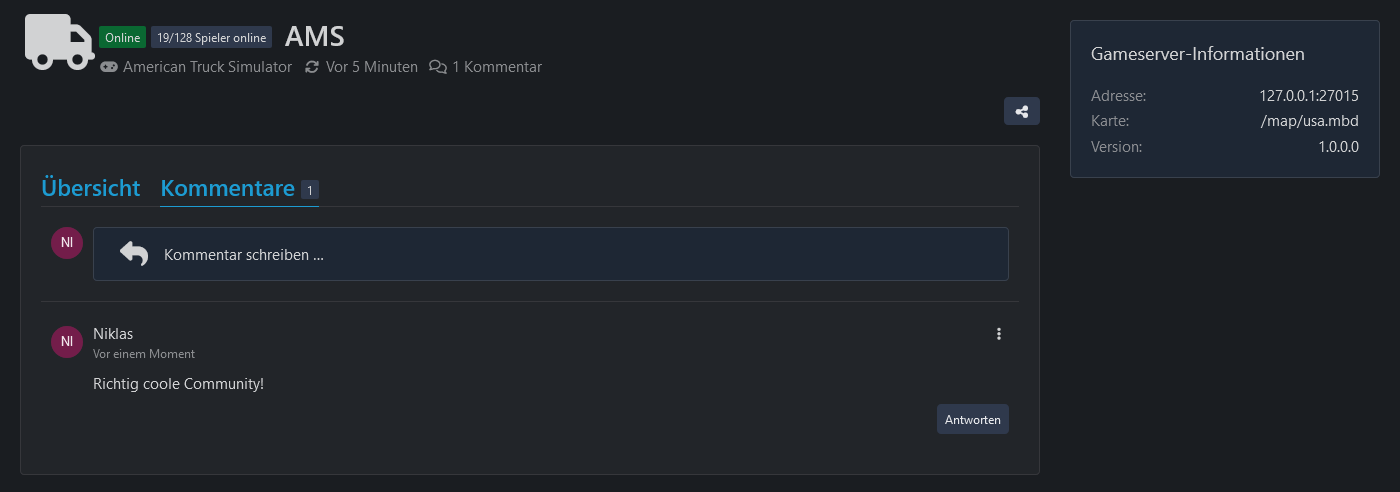
Task: Click the 'Vor einem Moment' comment timestamp
Action: click(x=144, y=354)
